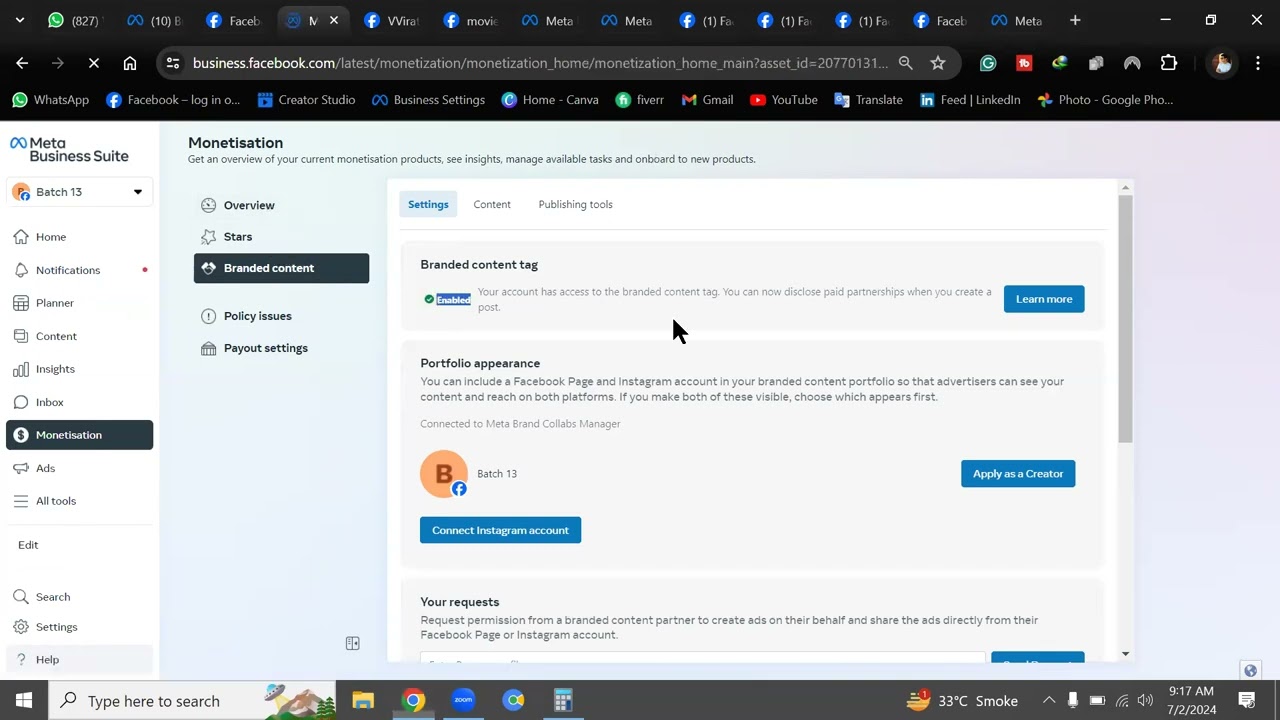Open the WhatsApp bookmark
The image size is (1280, 720).
[50, 100]
